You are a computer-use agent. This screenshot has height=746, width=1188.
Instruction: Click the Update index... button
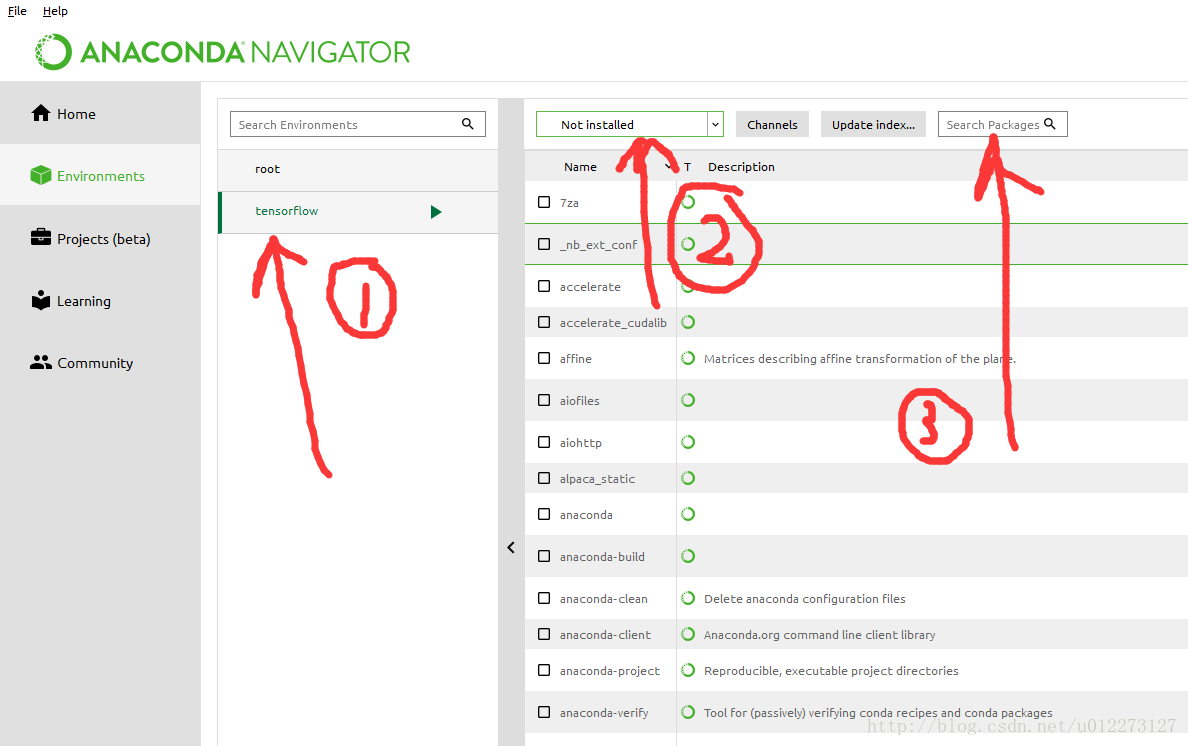[x=874, y=124]
